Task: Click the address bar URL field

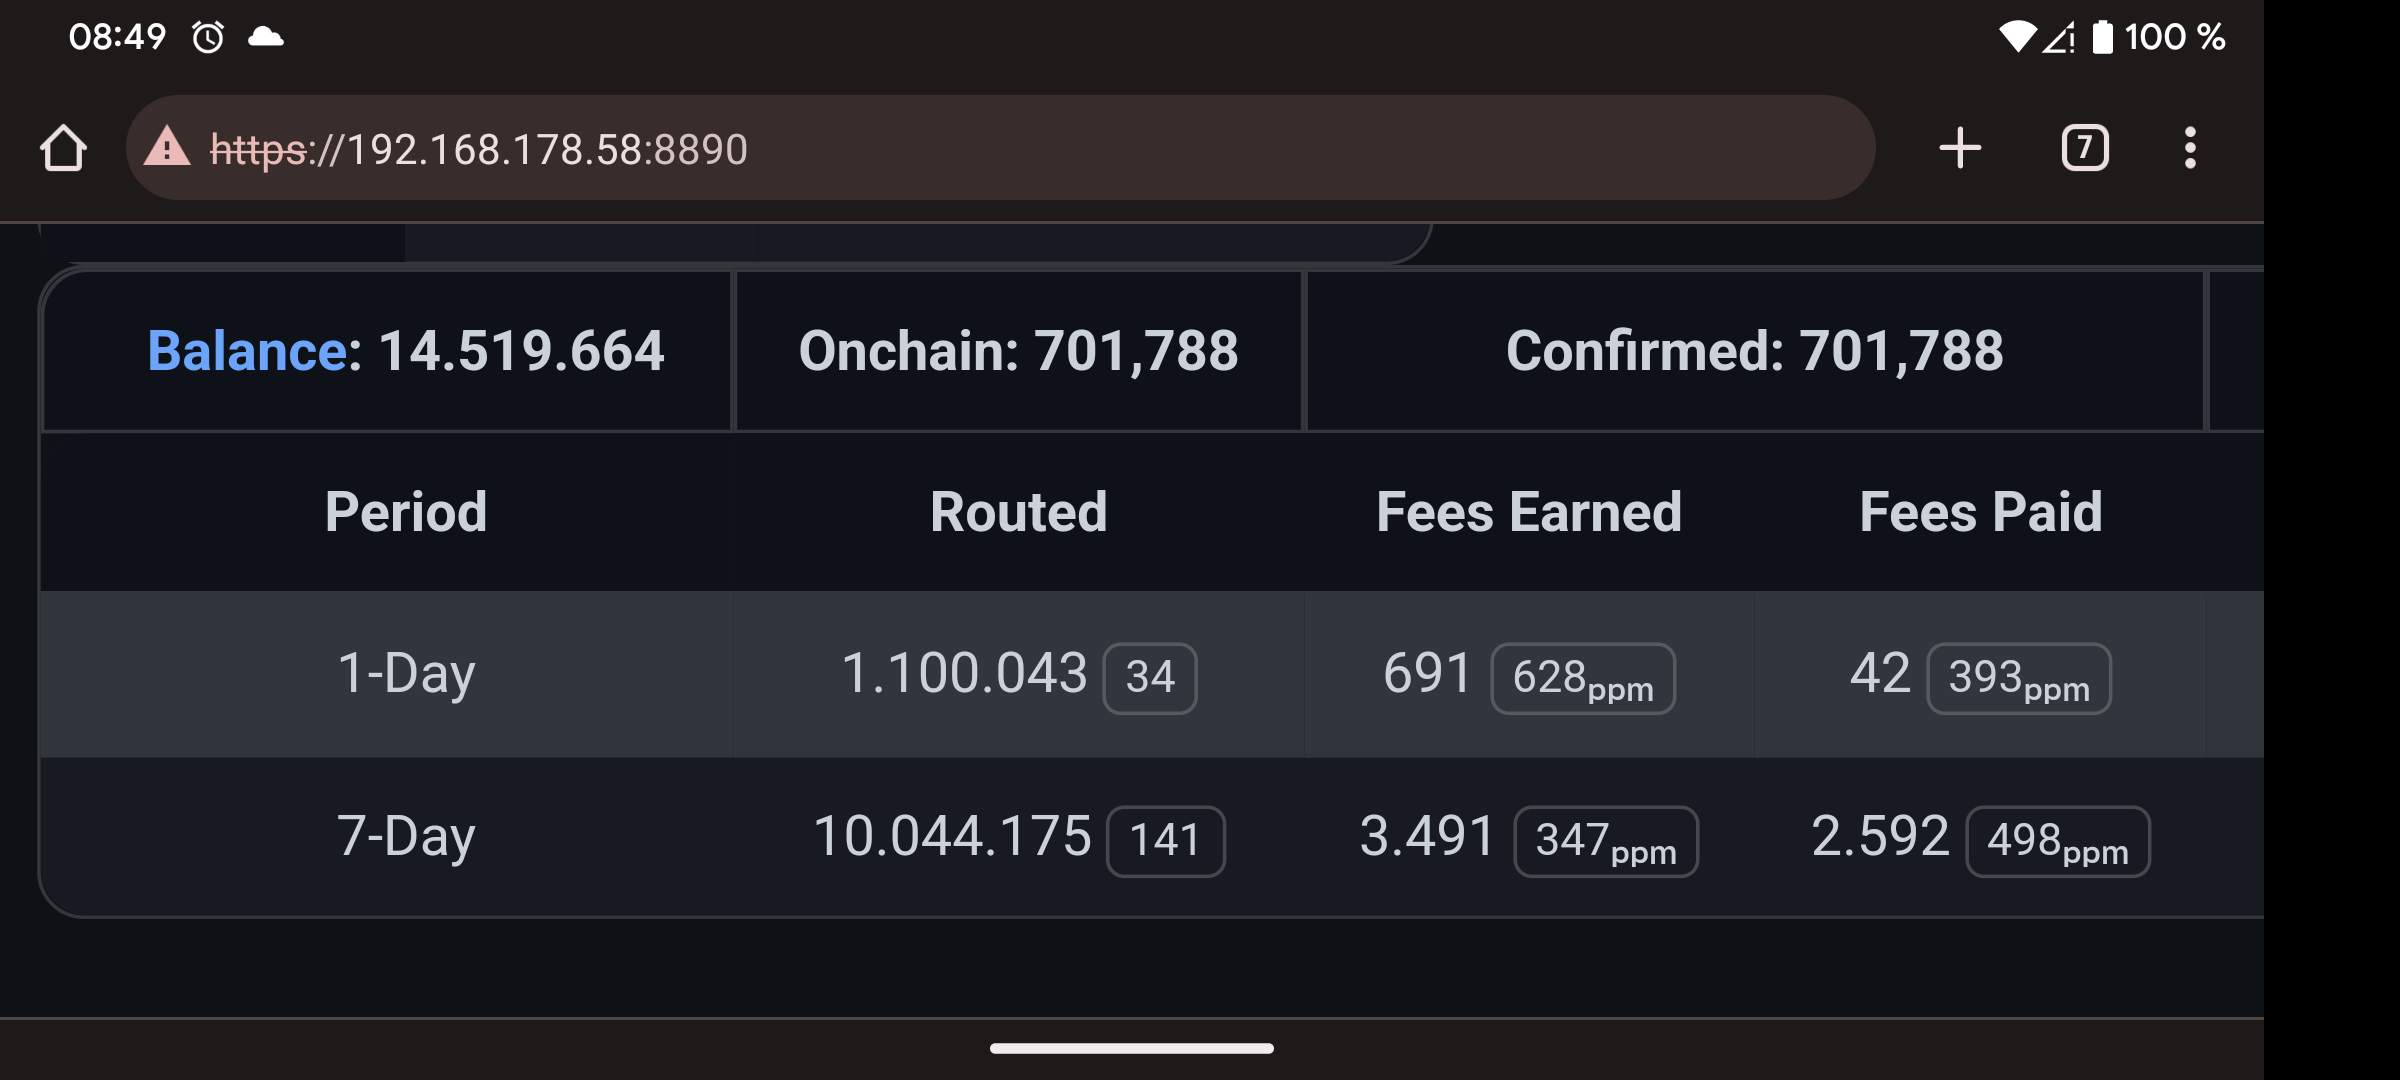Action: [1000, 148]
